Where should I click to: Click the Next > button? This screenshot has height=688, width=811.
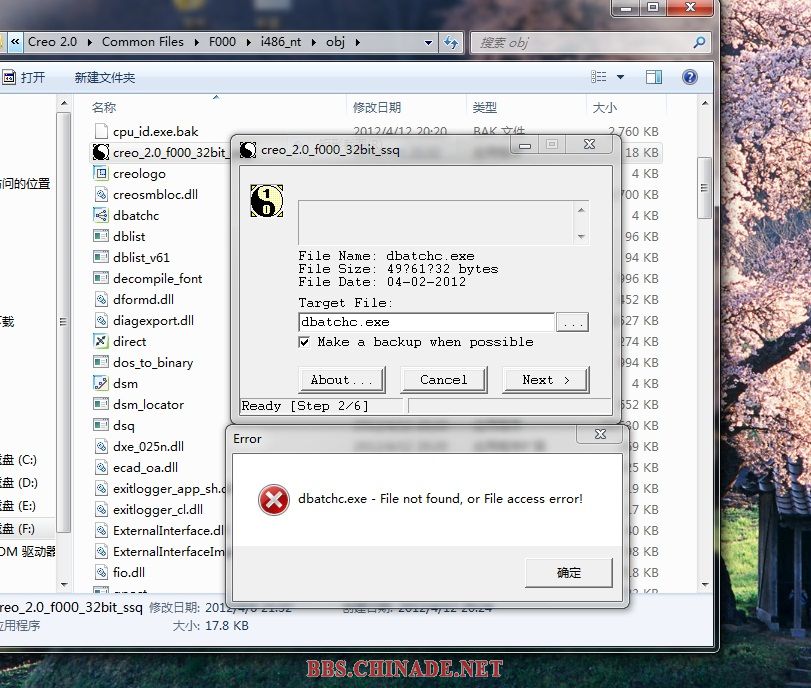(546, 380)
